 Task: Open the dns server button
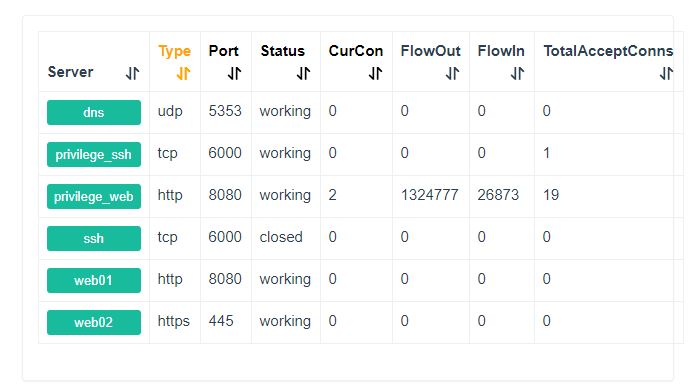tap(94, 112)
